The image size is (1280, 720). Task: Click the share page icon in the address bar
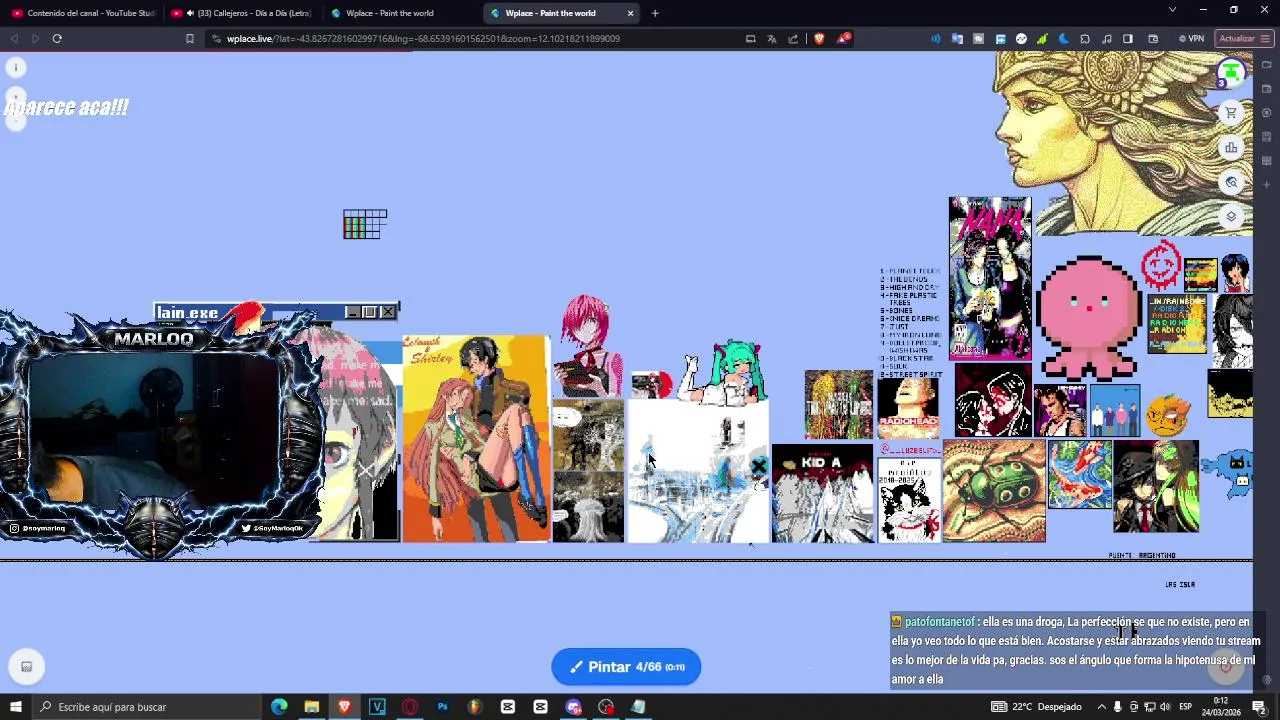pyautogui.click(x=793, y=39)
